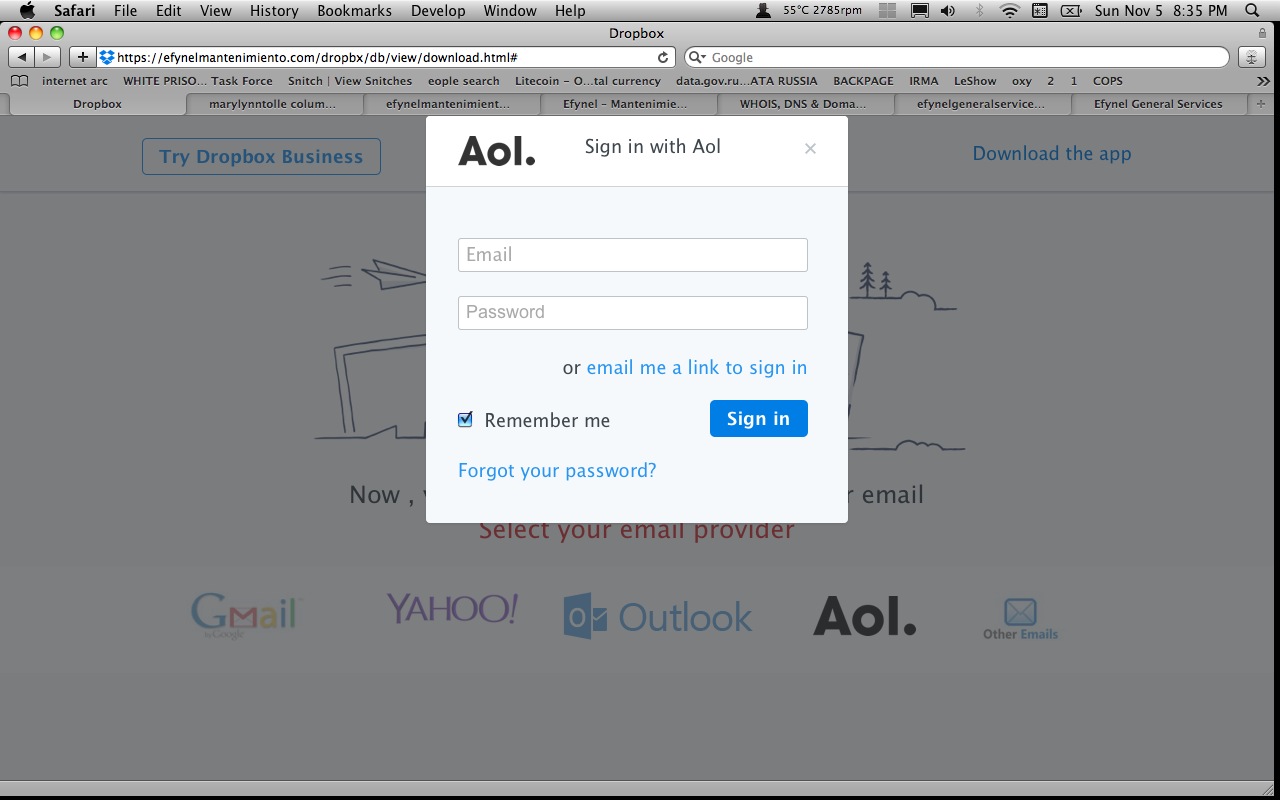
Task: Open the Google search engine dropdown
Action: point(698,58)
